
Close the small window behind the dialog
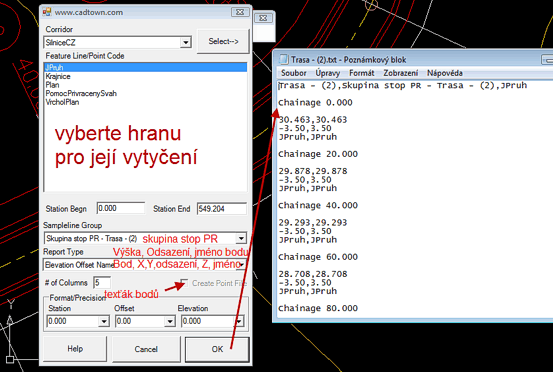coord(263,18)
